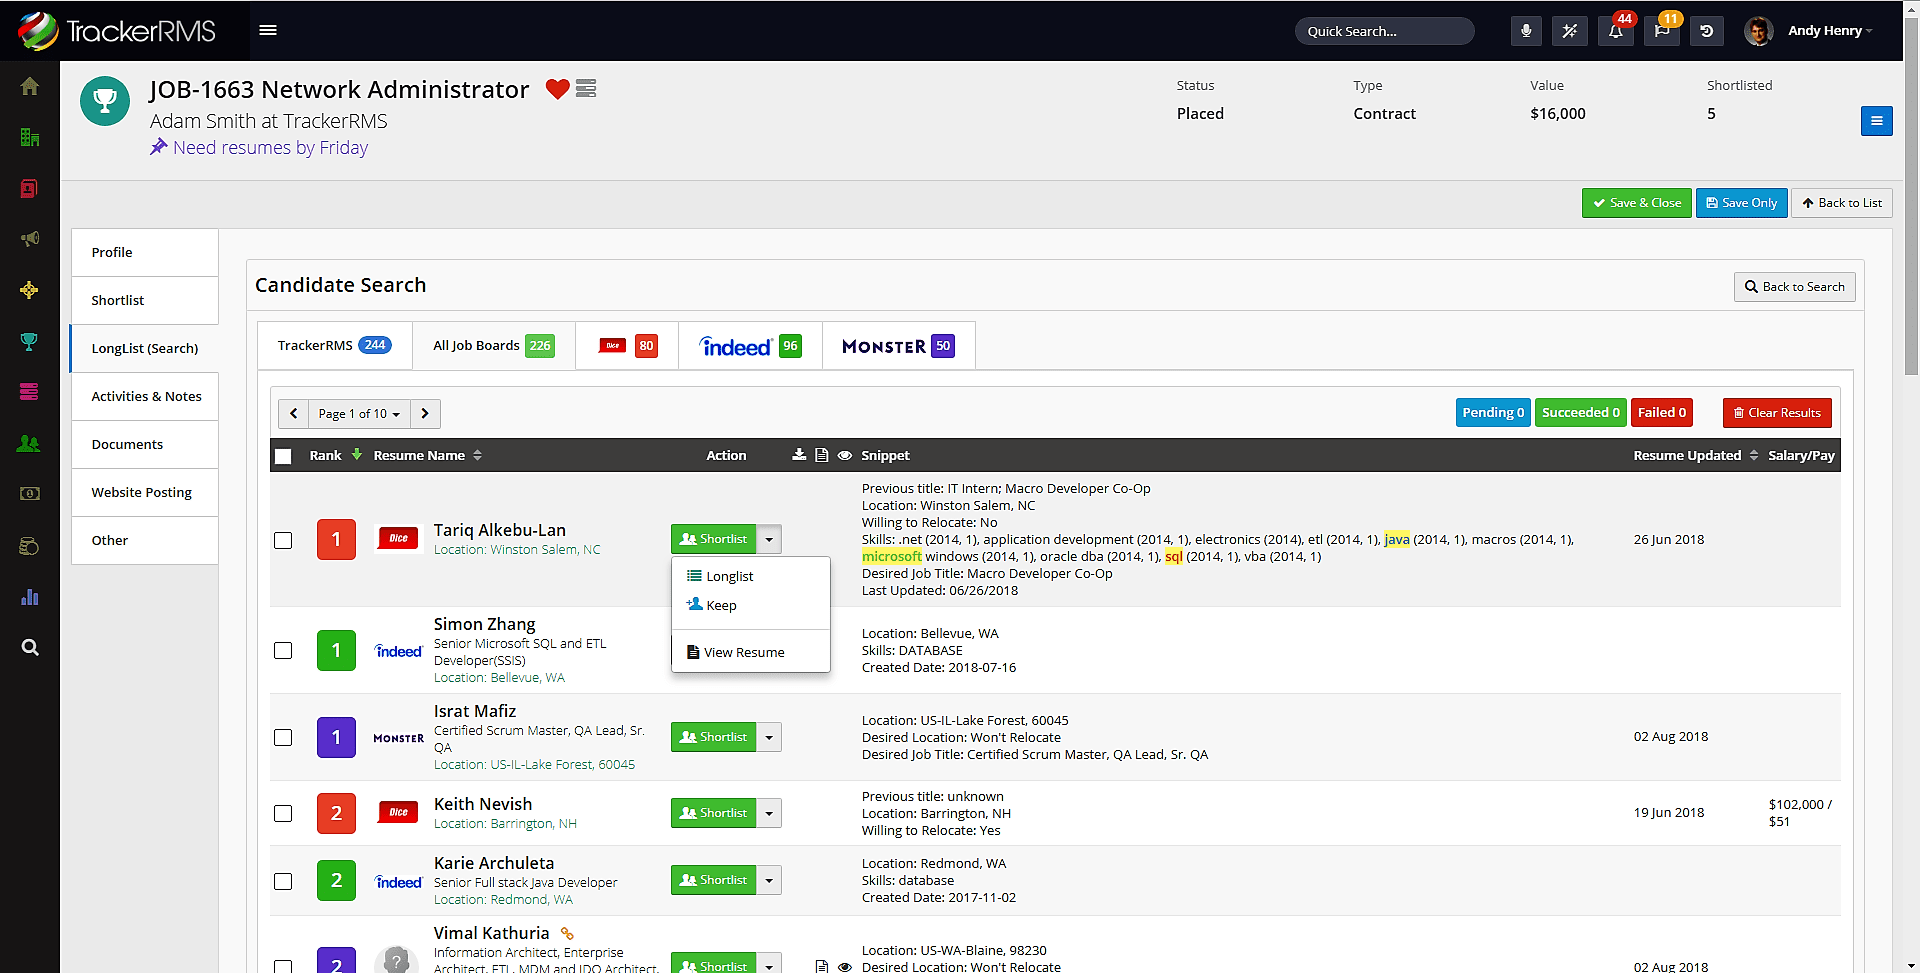Screen dimensions: 1920x973
Task: Open the microphone tool in top bar
Action: coord(1525,31)
